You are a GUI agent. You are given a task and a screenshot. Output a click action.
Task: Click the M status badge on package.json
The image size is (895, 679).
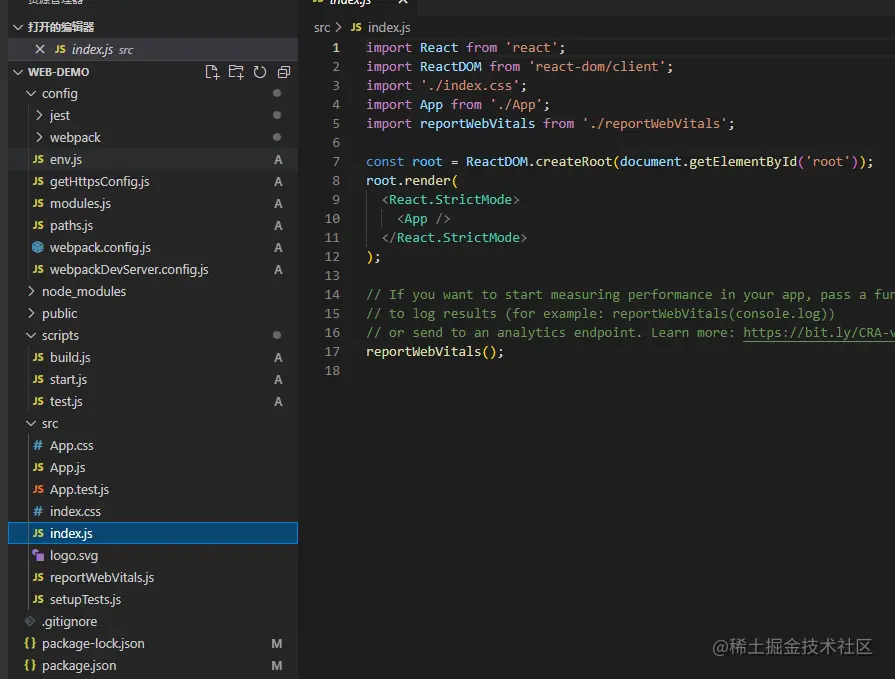277,666
